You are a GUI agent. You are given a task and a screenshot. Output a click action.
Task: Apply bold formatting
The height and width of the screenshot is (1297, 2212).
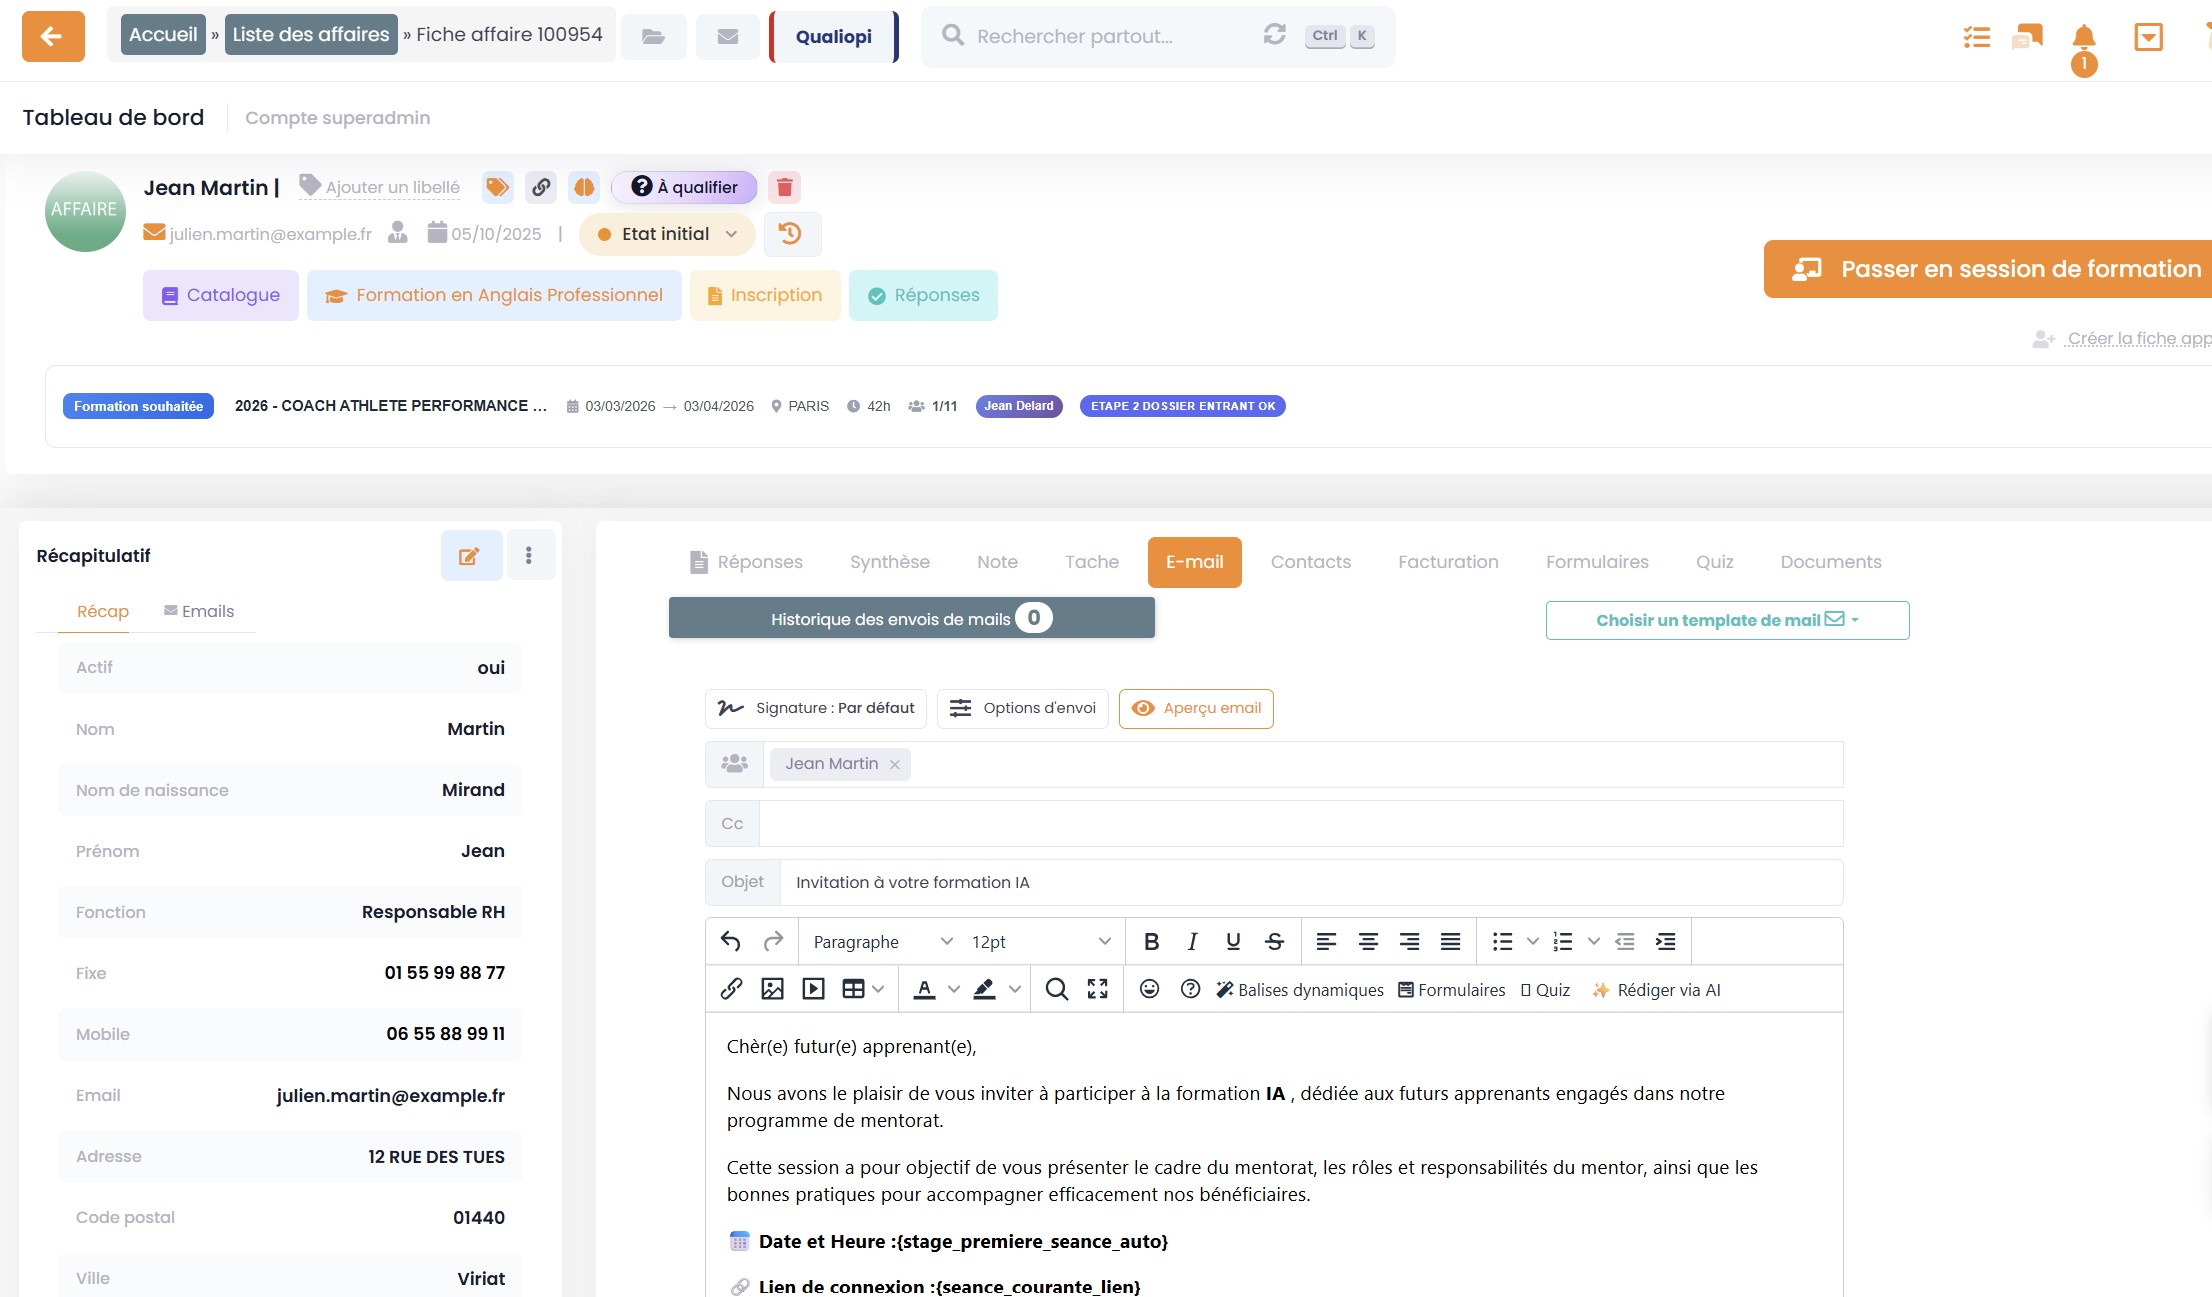click(x=1151, y=942)
